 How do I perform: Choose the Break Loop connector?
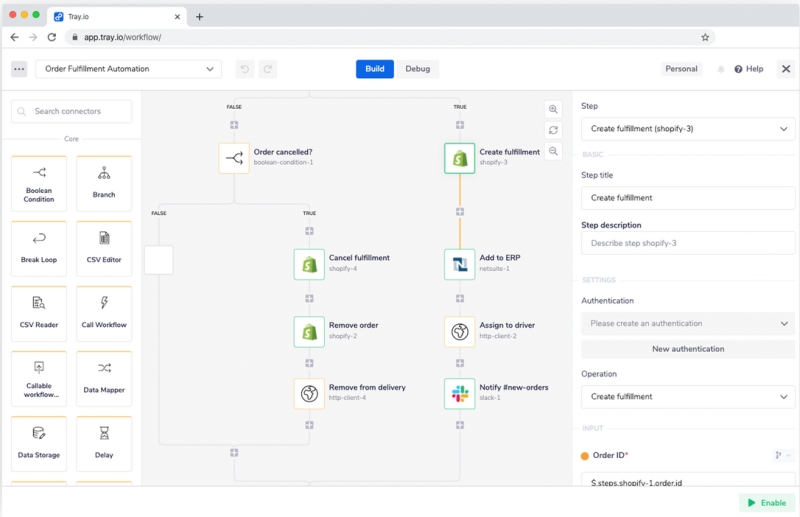coord(39,249)
